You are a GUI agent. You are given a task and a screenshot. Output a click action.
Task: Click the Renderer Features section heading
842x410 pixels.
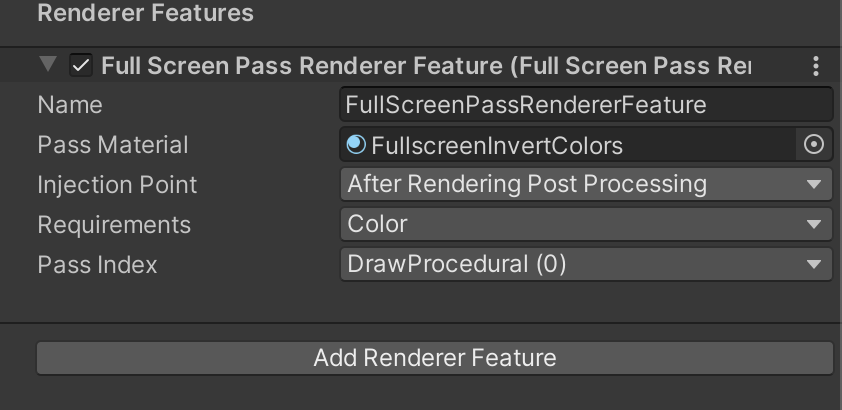pos(145,14)
